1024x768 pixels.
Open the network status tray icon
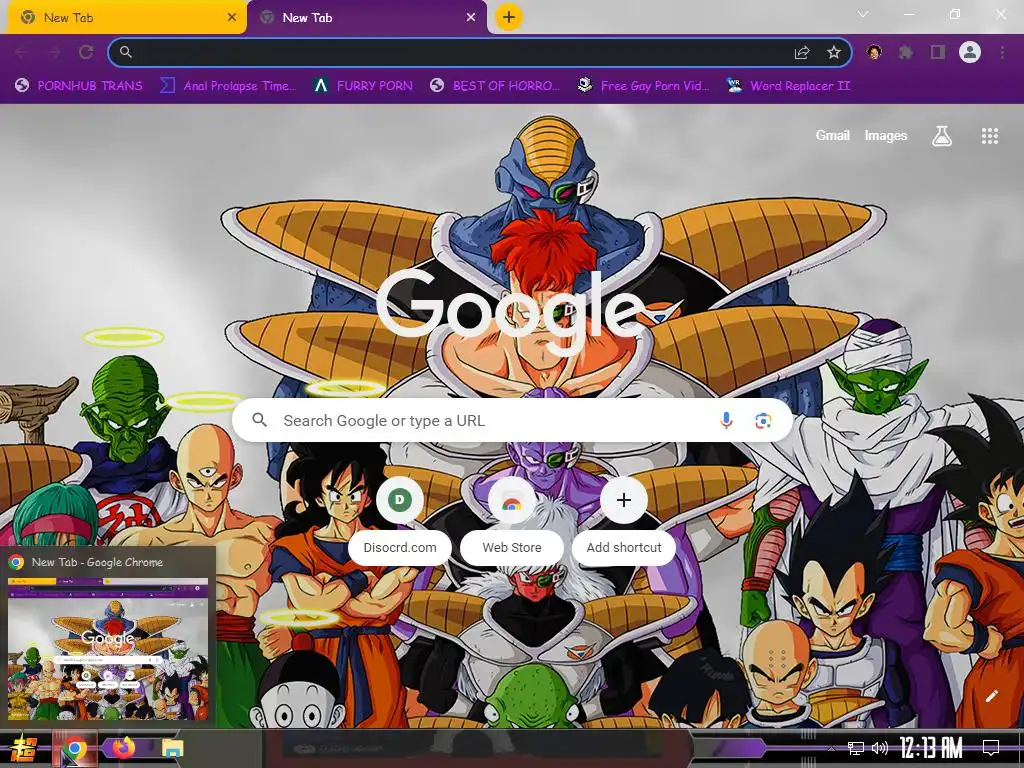pyautogui.click(x=856, y=748)
